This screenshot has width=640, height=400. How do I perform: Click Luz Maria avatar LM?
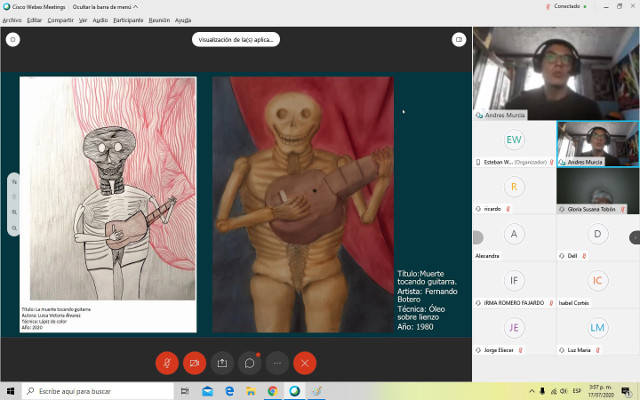[x=598, y=327]
